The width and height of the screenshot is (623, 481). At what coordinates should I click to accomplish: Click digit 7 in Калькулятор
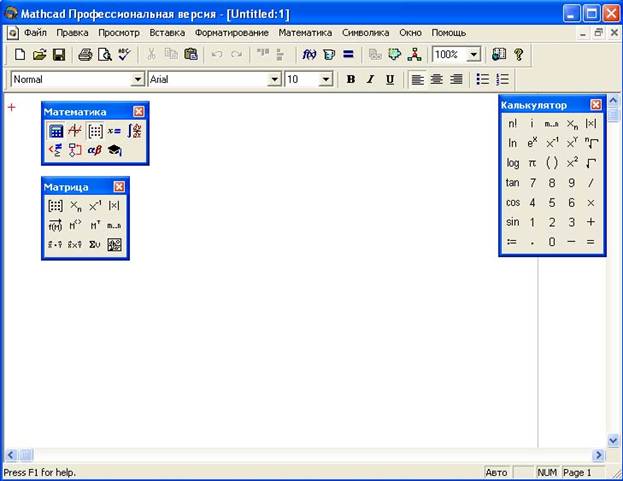[532, 183]
